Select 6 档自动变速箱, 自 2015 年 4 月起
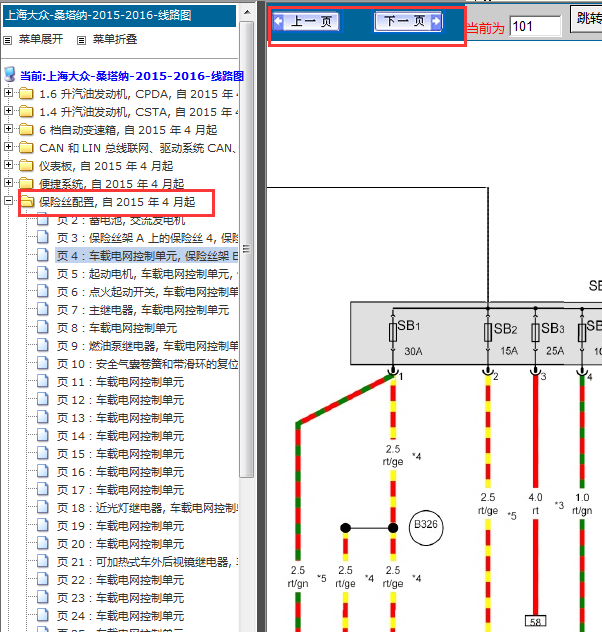602x632 pixels. pyautogui.click(x=128, y=130)
